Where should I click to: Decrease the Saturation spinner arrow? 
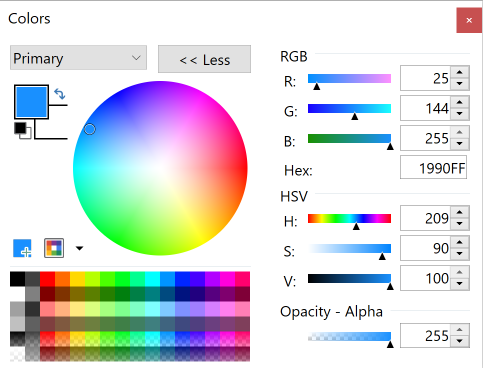point(460,254)
